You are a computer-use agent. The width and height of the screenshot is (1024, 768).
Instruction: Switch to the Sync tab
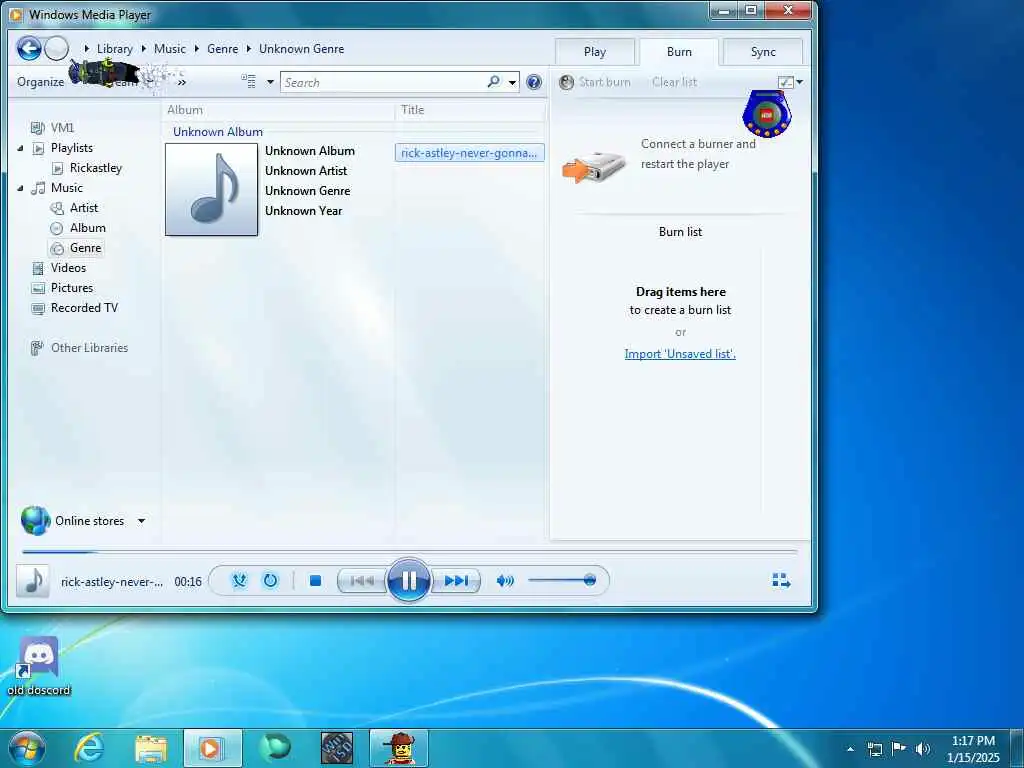coord(763,52)
